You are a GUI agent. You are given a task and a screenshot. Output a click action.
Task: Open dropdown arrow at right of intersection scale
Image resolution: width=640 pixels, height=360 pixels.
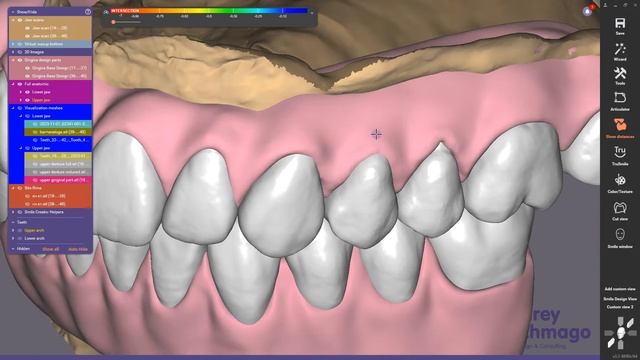tap(312, 13)
